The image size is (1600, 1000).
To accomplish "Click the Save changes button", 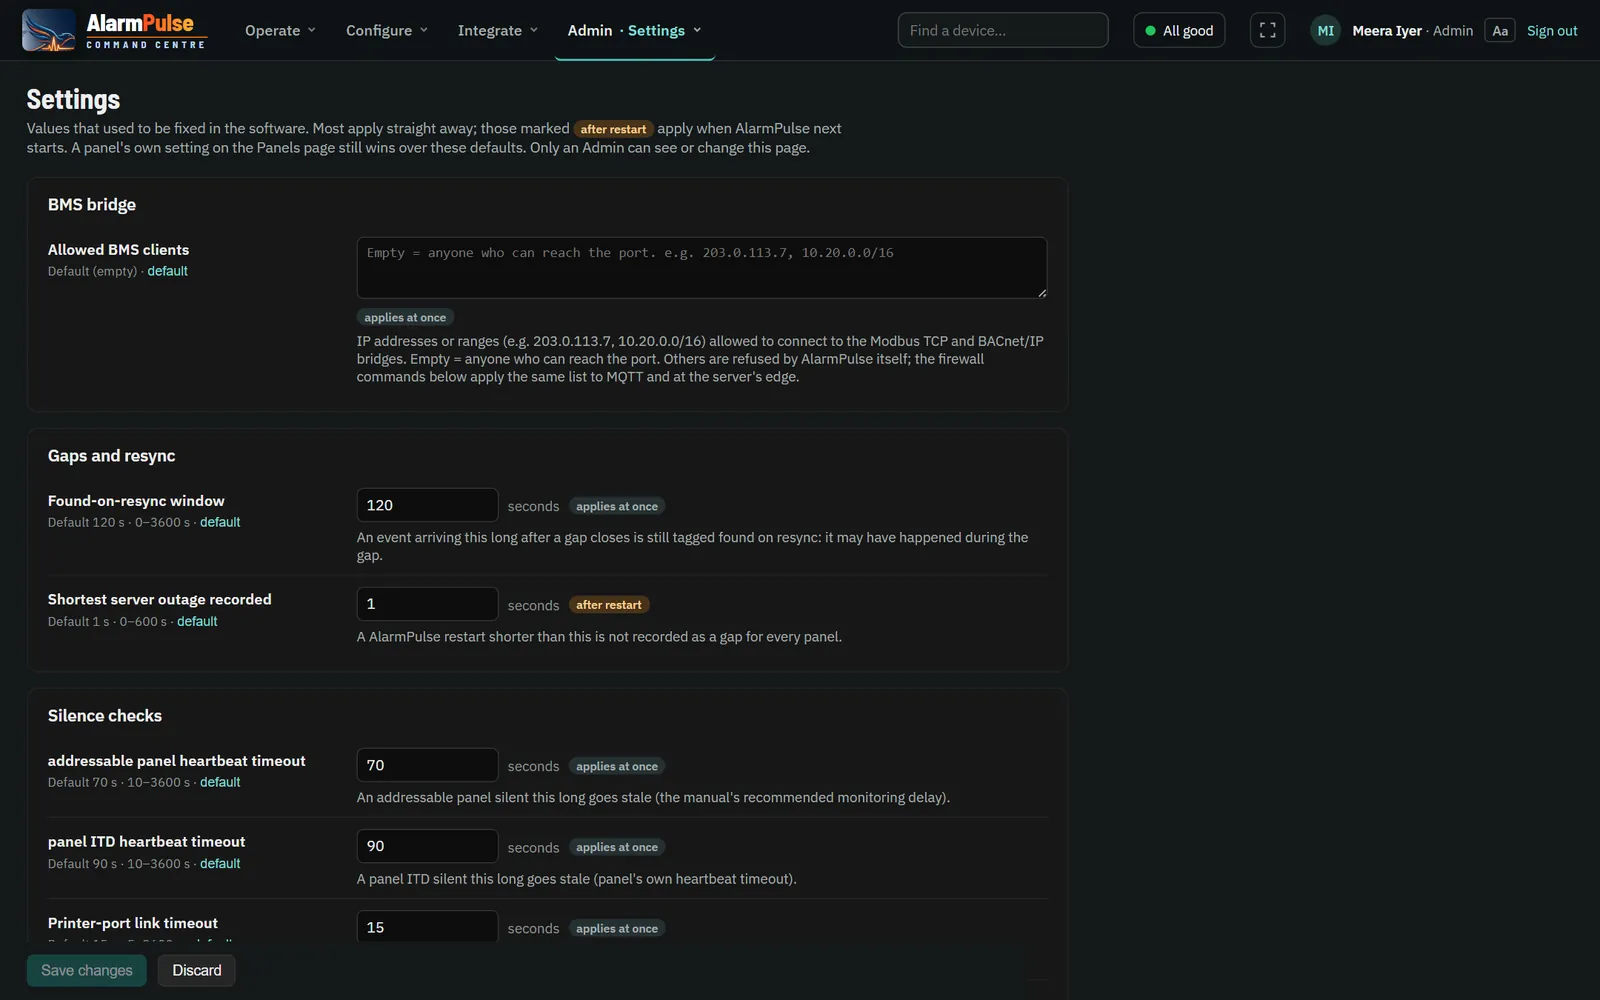I will (87, 970).
